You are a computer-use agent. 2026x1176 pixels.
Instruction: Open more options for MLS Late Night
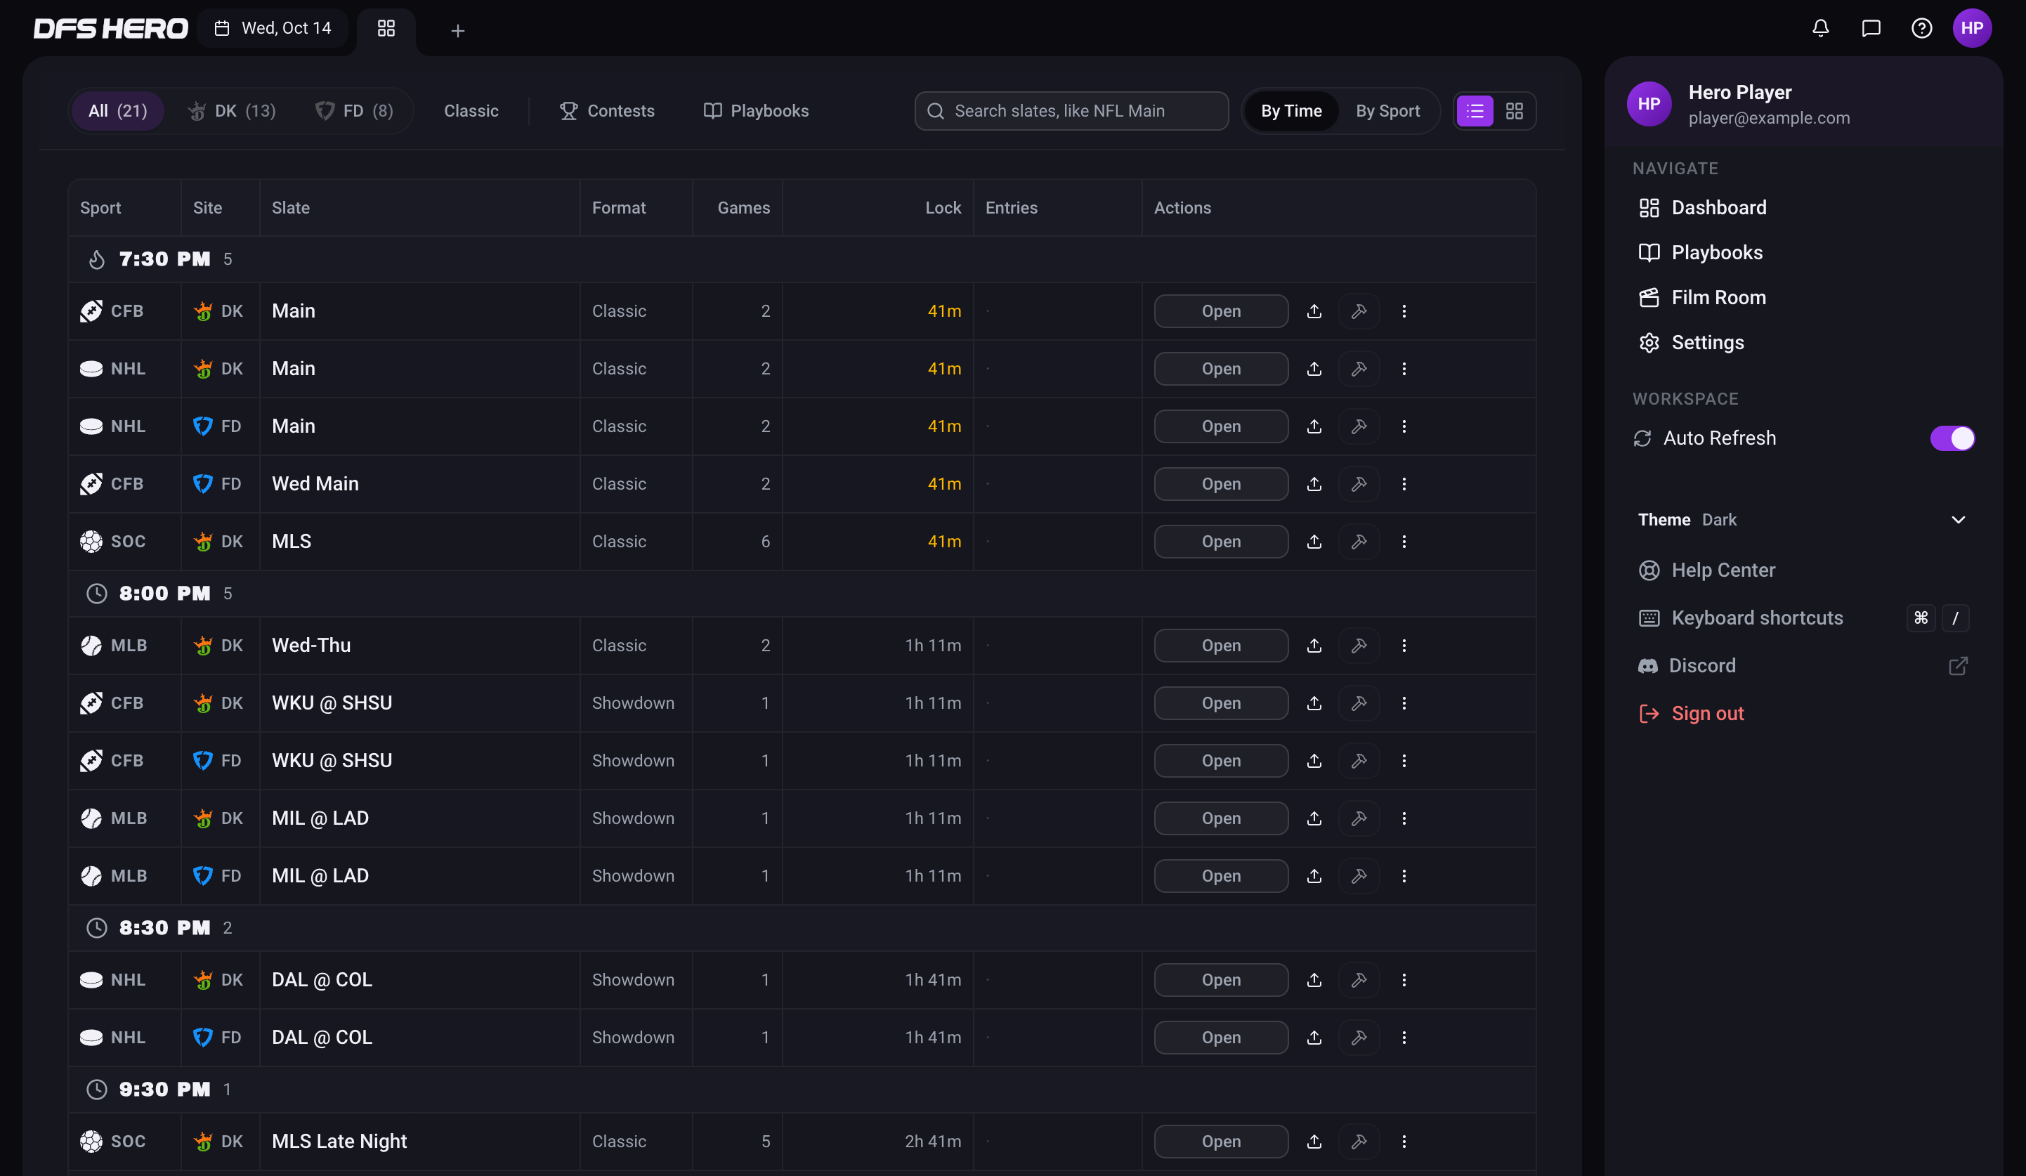click(x=1404, y=1142)
